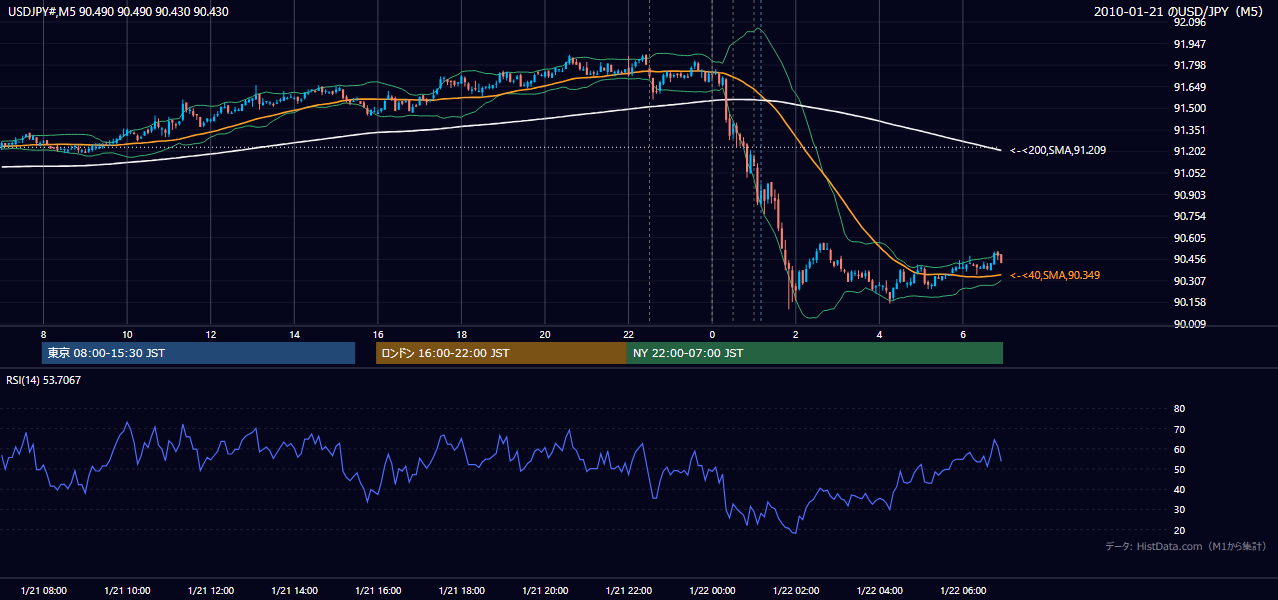
Task: Click price axis value 90.605
Action: [x=1190, y=238]
